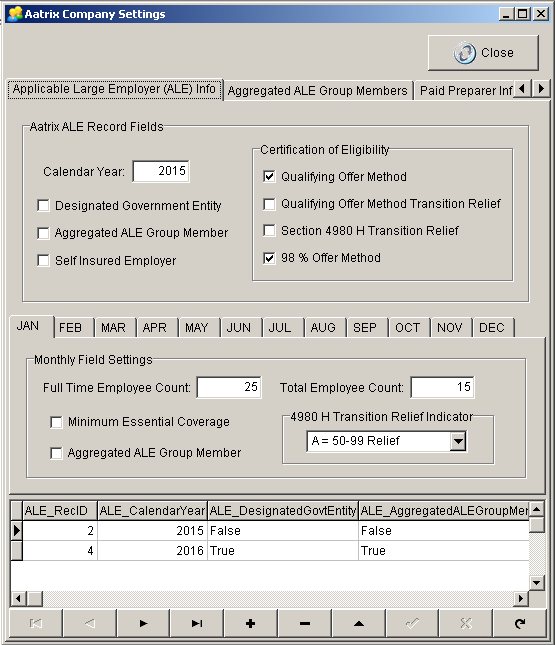Image resolution: width=555 pixels, height=645 pixels.
Task: Check Qualifying Offer Method Transition Relief
Action: [269, 204]
